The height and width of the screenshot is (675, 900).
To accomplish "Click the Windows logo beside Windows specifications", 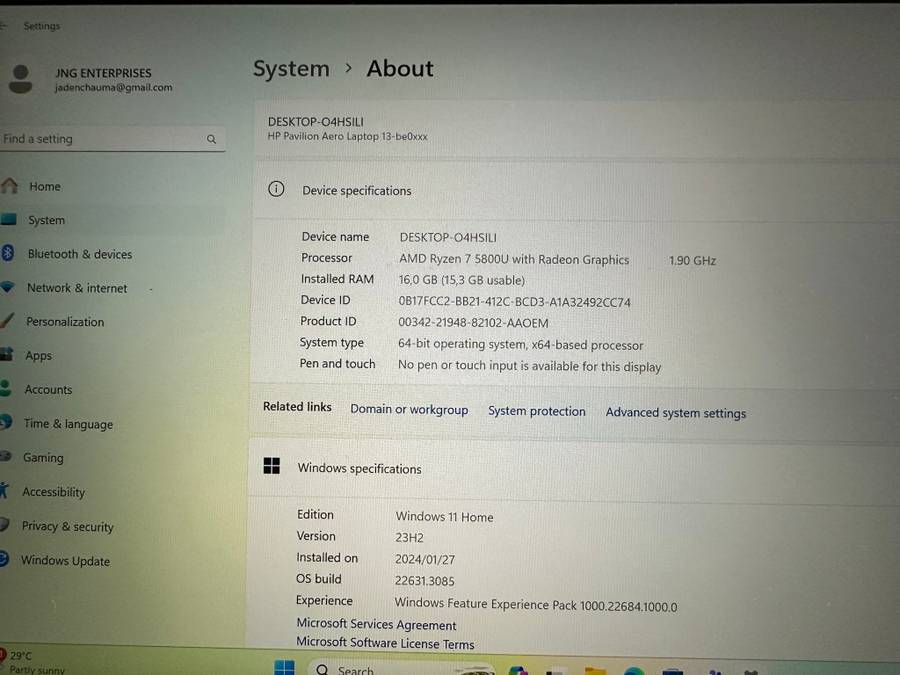I will coord(272,467).
